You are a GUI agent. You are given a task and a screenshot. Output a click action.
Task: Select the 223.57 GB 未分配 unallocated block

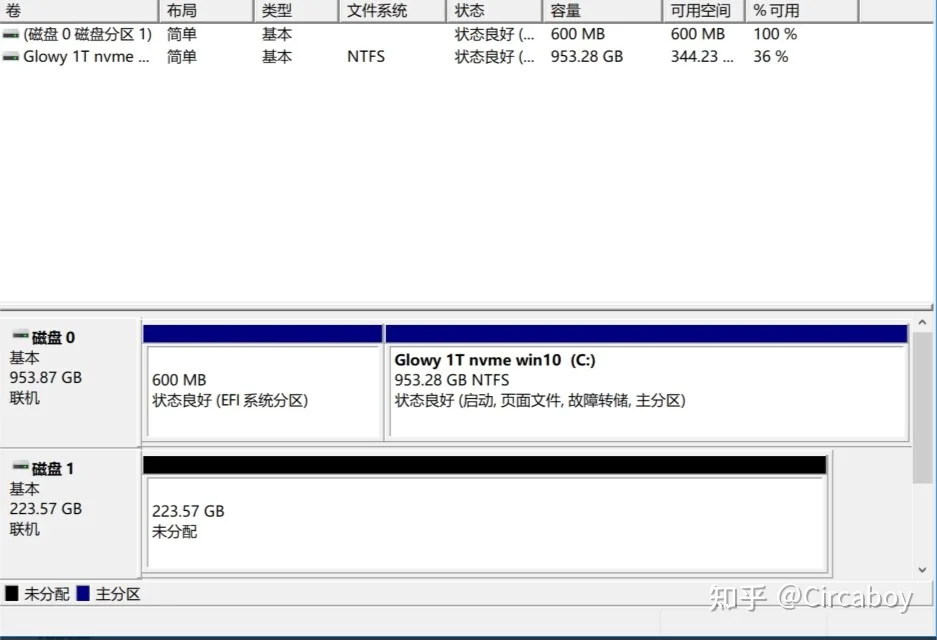485,514
